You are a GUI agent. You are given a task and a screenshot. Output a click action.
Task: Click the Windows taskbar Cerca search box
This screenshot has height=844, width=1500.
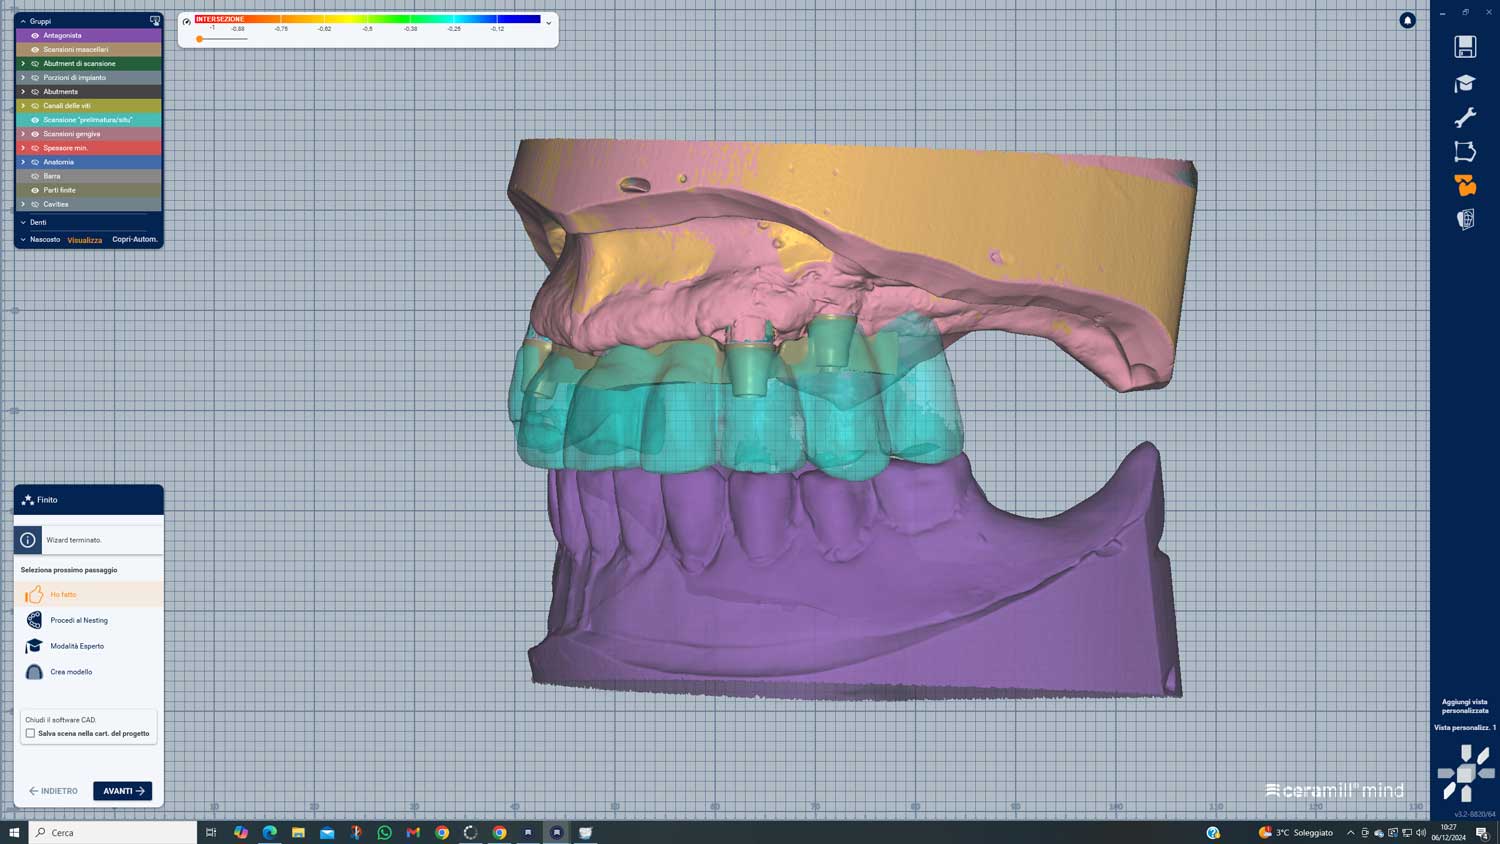tap(113, 832)
